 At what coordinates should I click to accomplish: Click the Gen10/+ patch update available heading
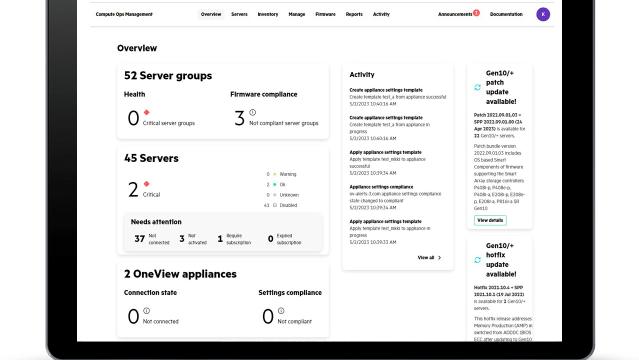tap(501, 87)
